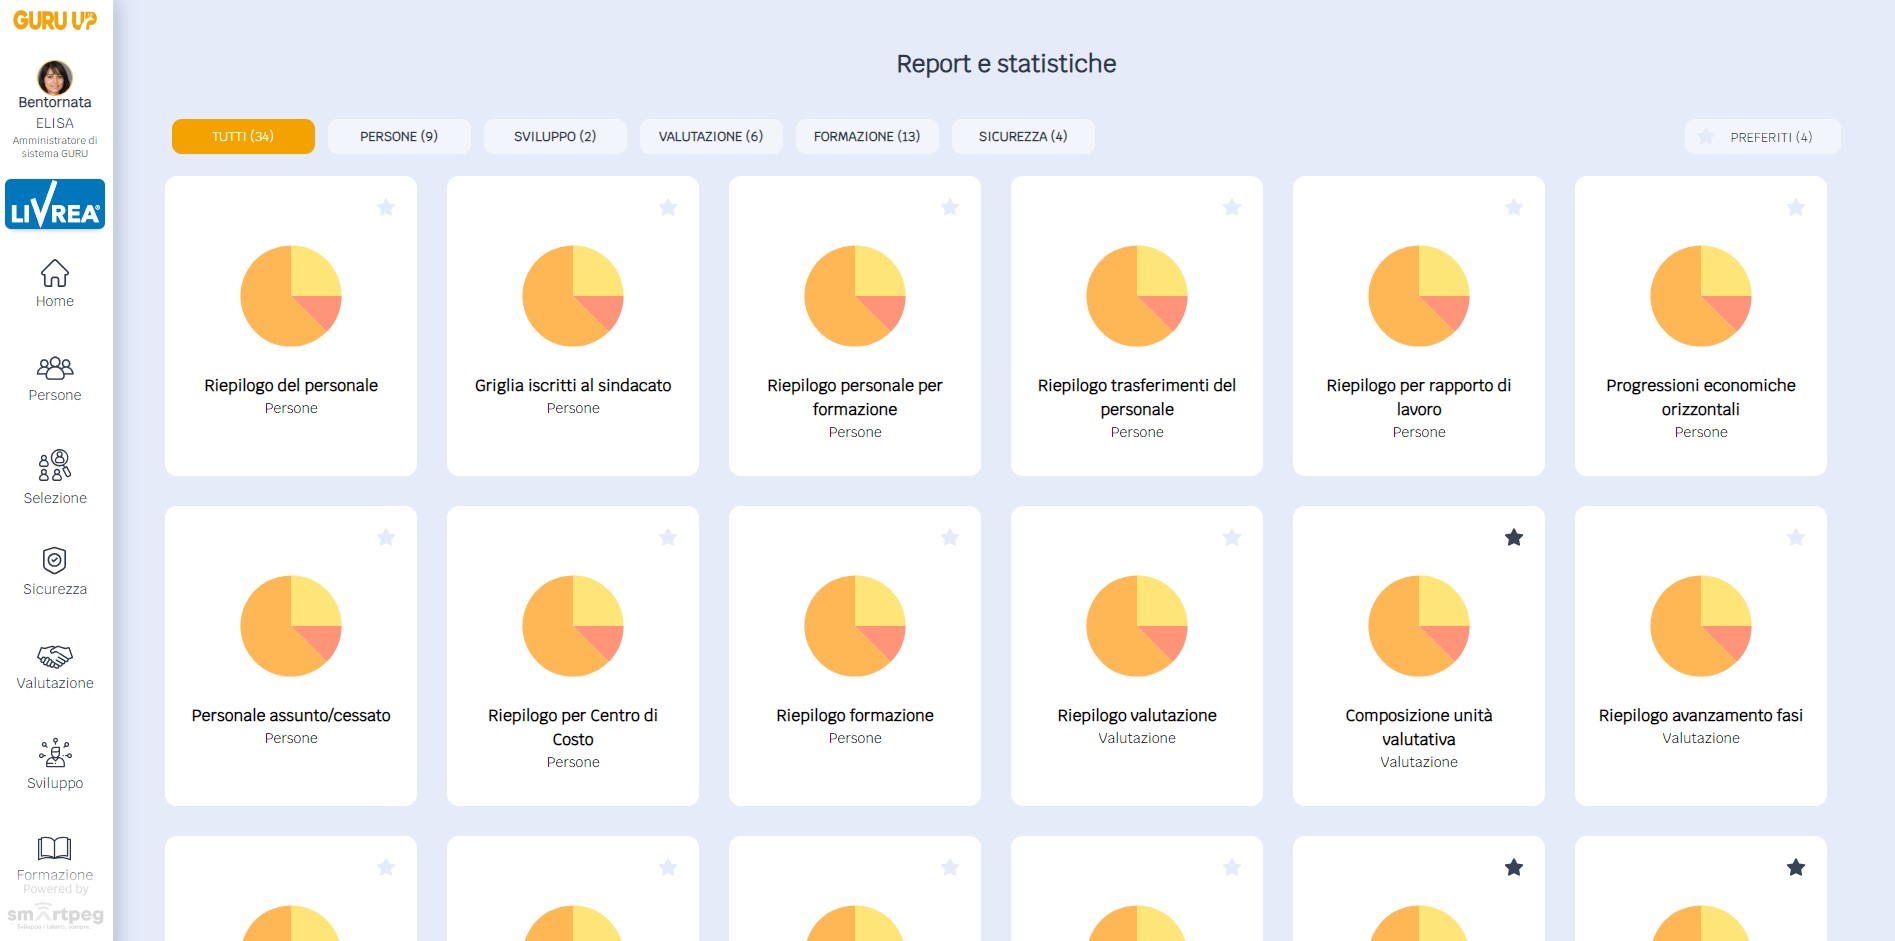Image resolution: width=1895 pixels, height=941 pixels.
Task: Favorite the Riepilogo valutazione report
Action: click(1232, 537)
